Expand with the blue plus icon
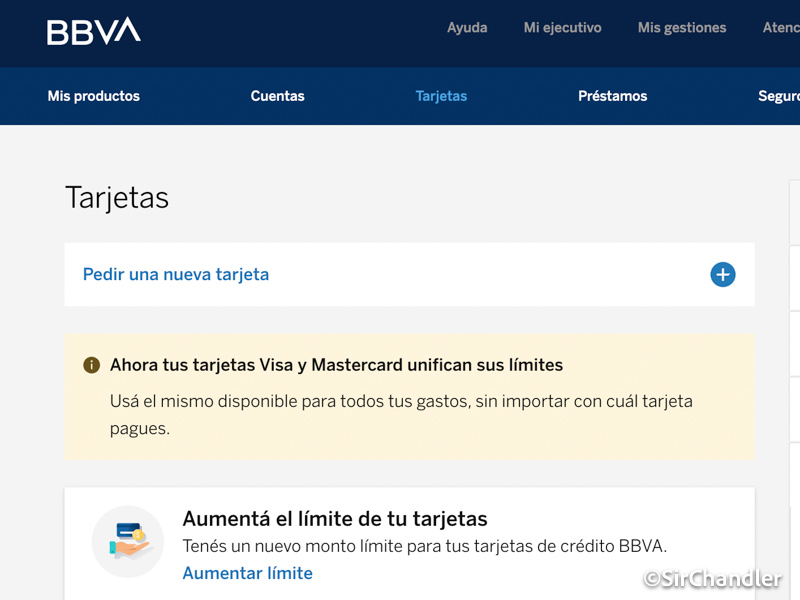Viewport: 800px width, 600px height. coord(722,275)
